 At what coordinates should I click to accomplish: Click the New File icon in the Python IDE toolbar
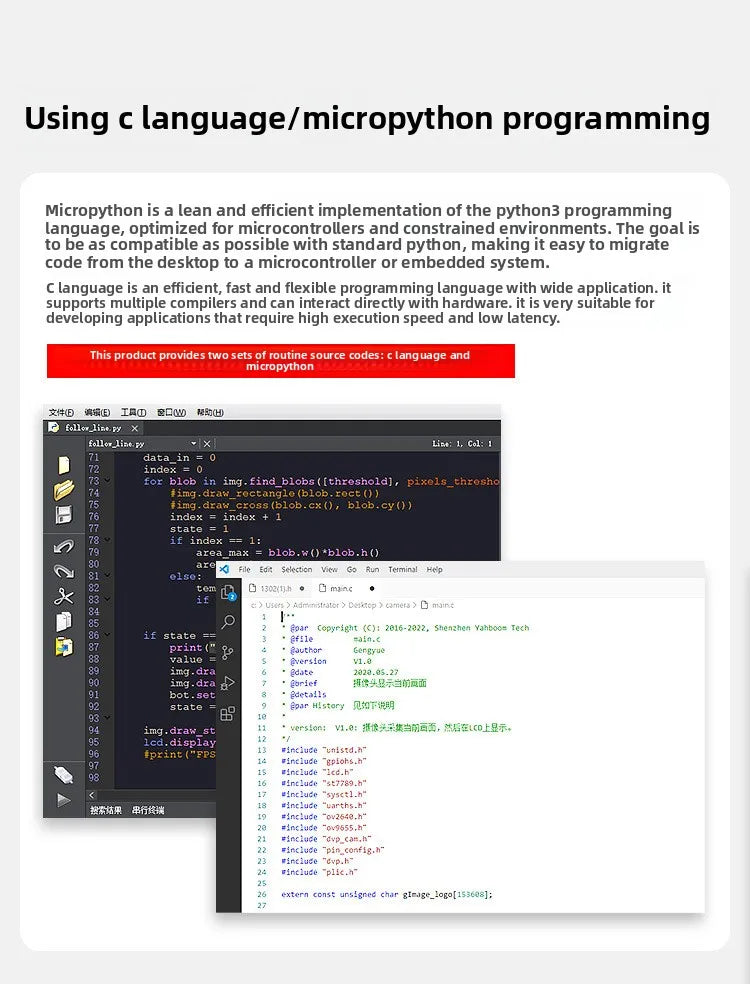[x=63, y=465]
